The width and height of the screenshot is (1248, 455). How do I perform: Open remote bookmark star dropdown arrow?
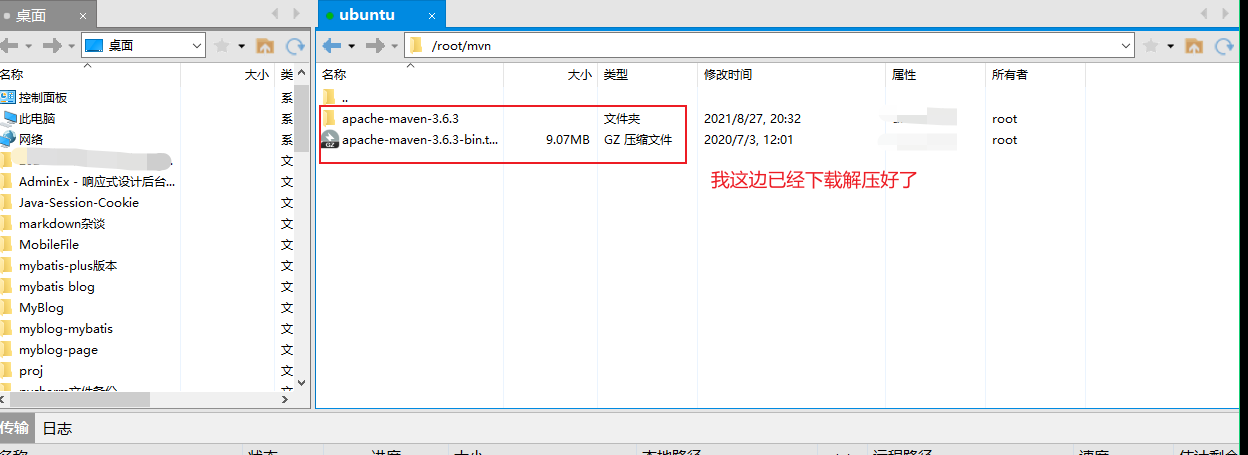(x=1169, y=46)
